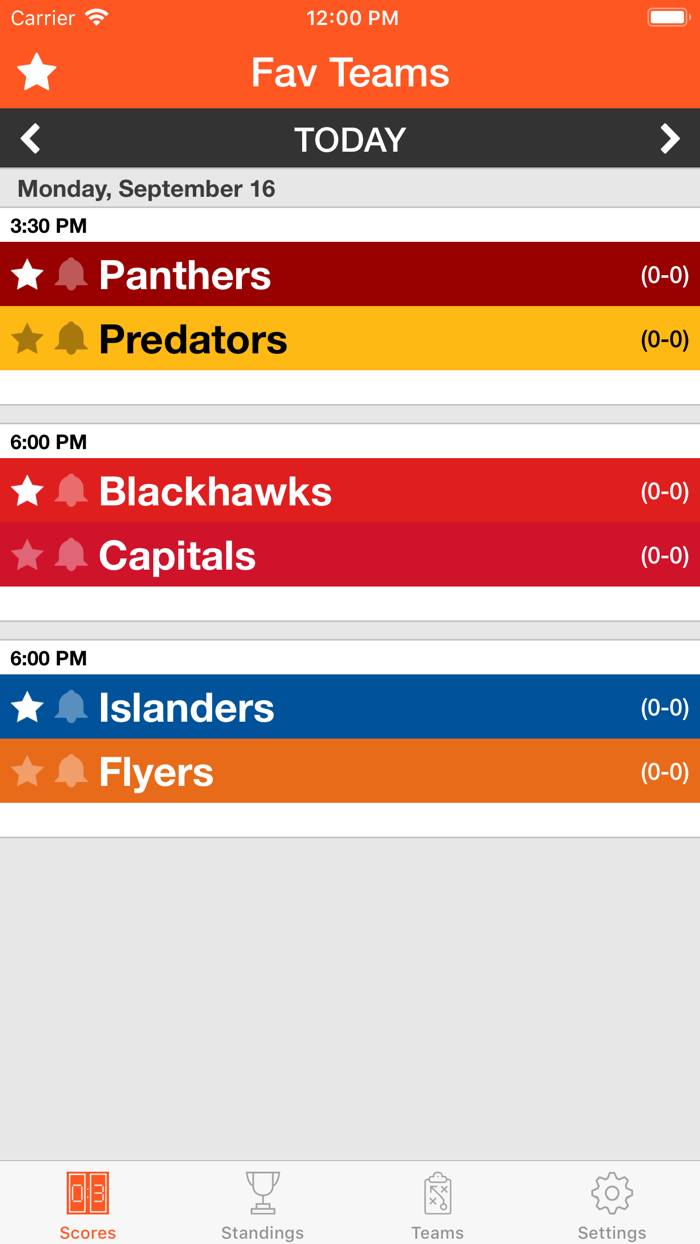Switch to the Teams tab

pos(437,1205)
